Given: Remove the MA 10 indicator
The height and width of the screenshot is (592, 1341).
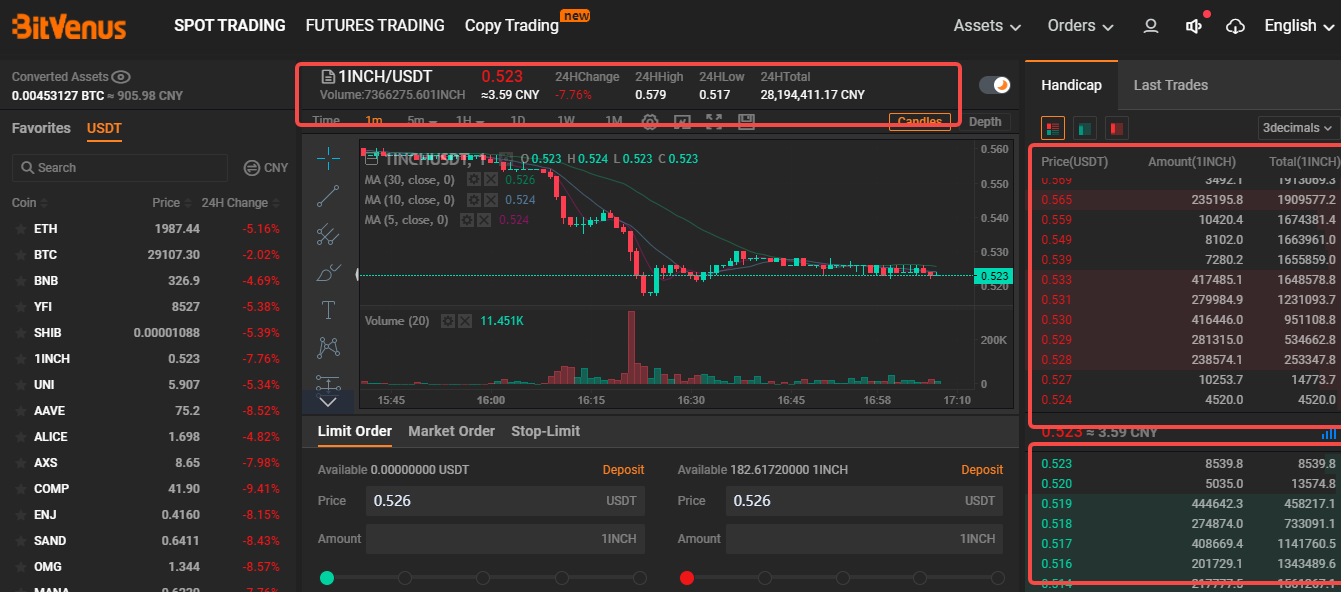Looking at the screenshot, I should pos(490,200).
